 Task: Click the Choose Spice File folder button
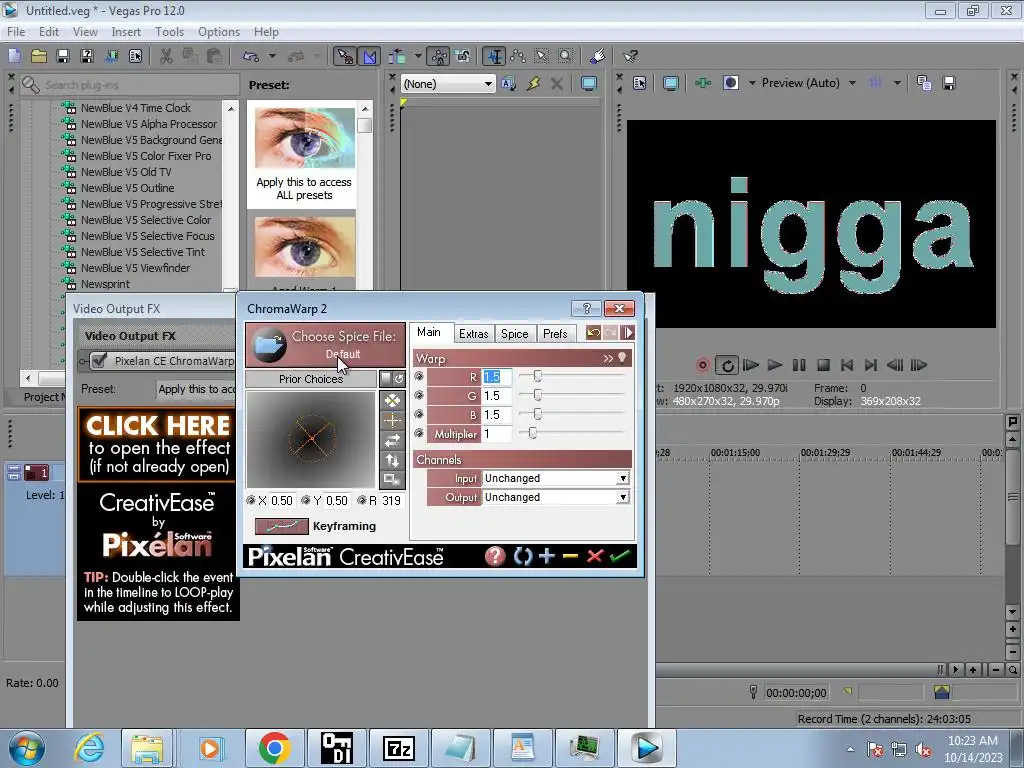click(325, 344)
